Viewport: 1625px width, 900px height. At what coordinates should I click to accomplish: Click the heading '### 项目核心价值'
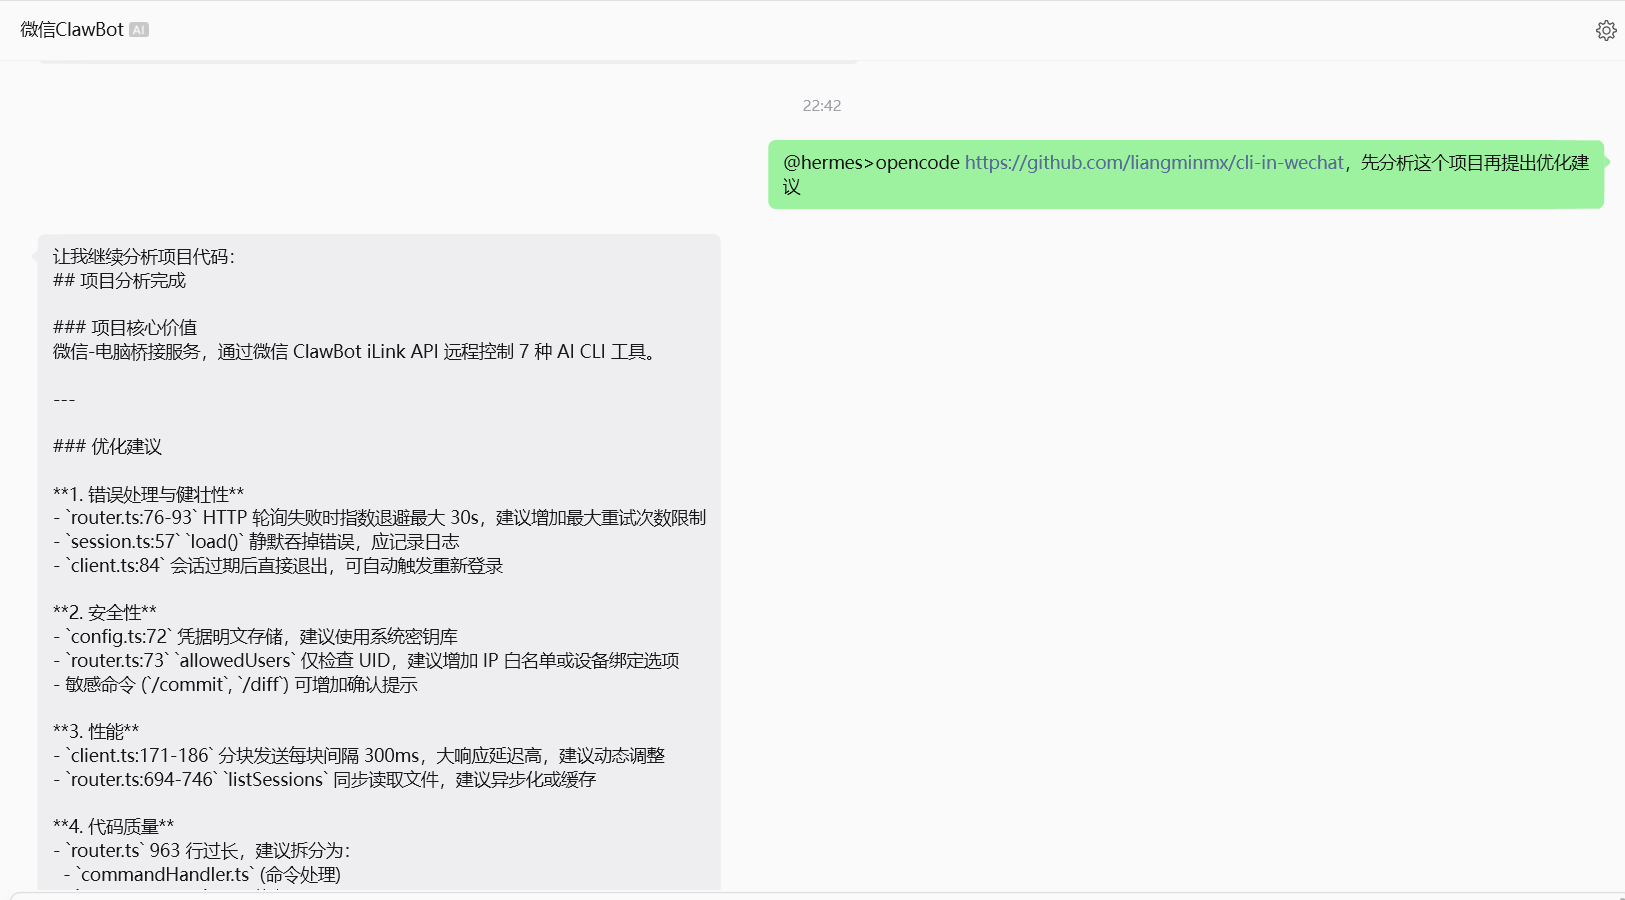(x=125, y=328)
